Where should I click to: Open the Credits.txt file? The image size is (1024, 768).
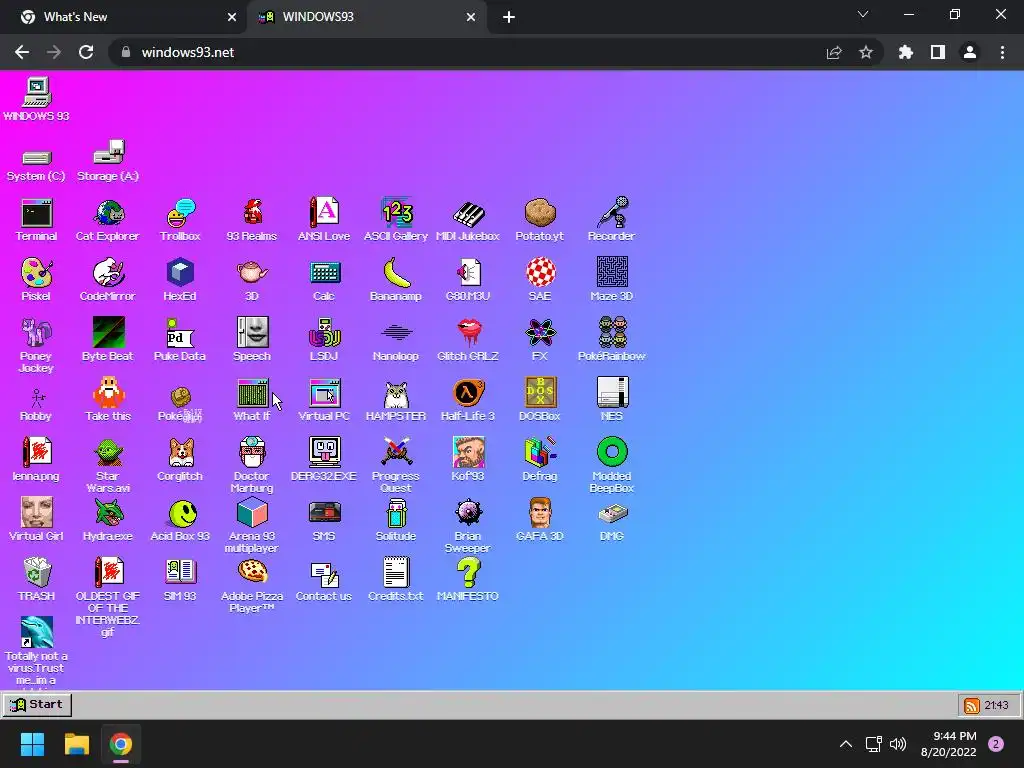pyautogui.click(x=396, y=573)
